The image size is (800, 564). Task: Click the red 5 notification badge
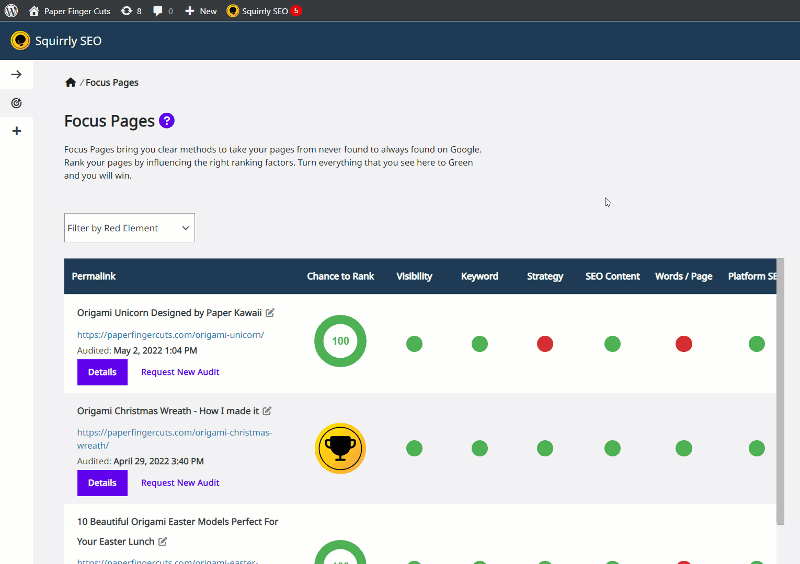[x=296, y=11]
